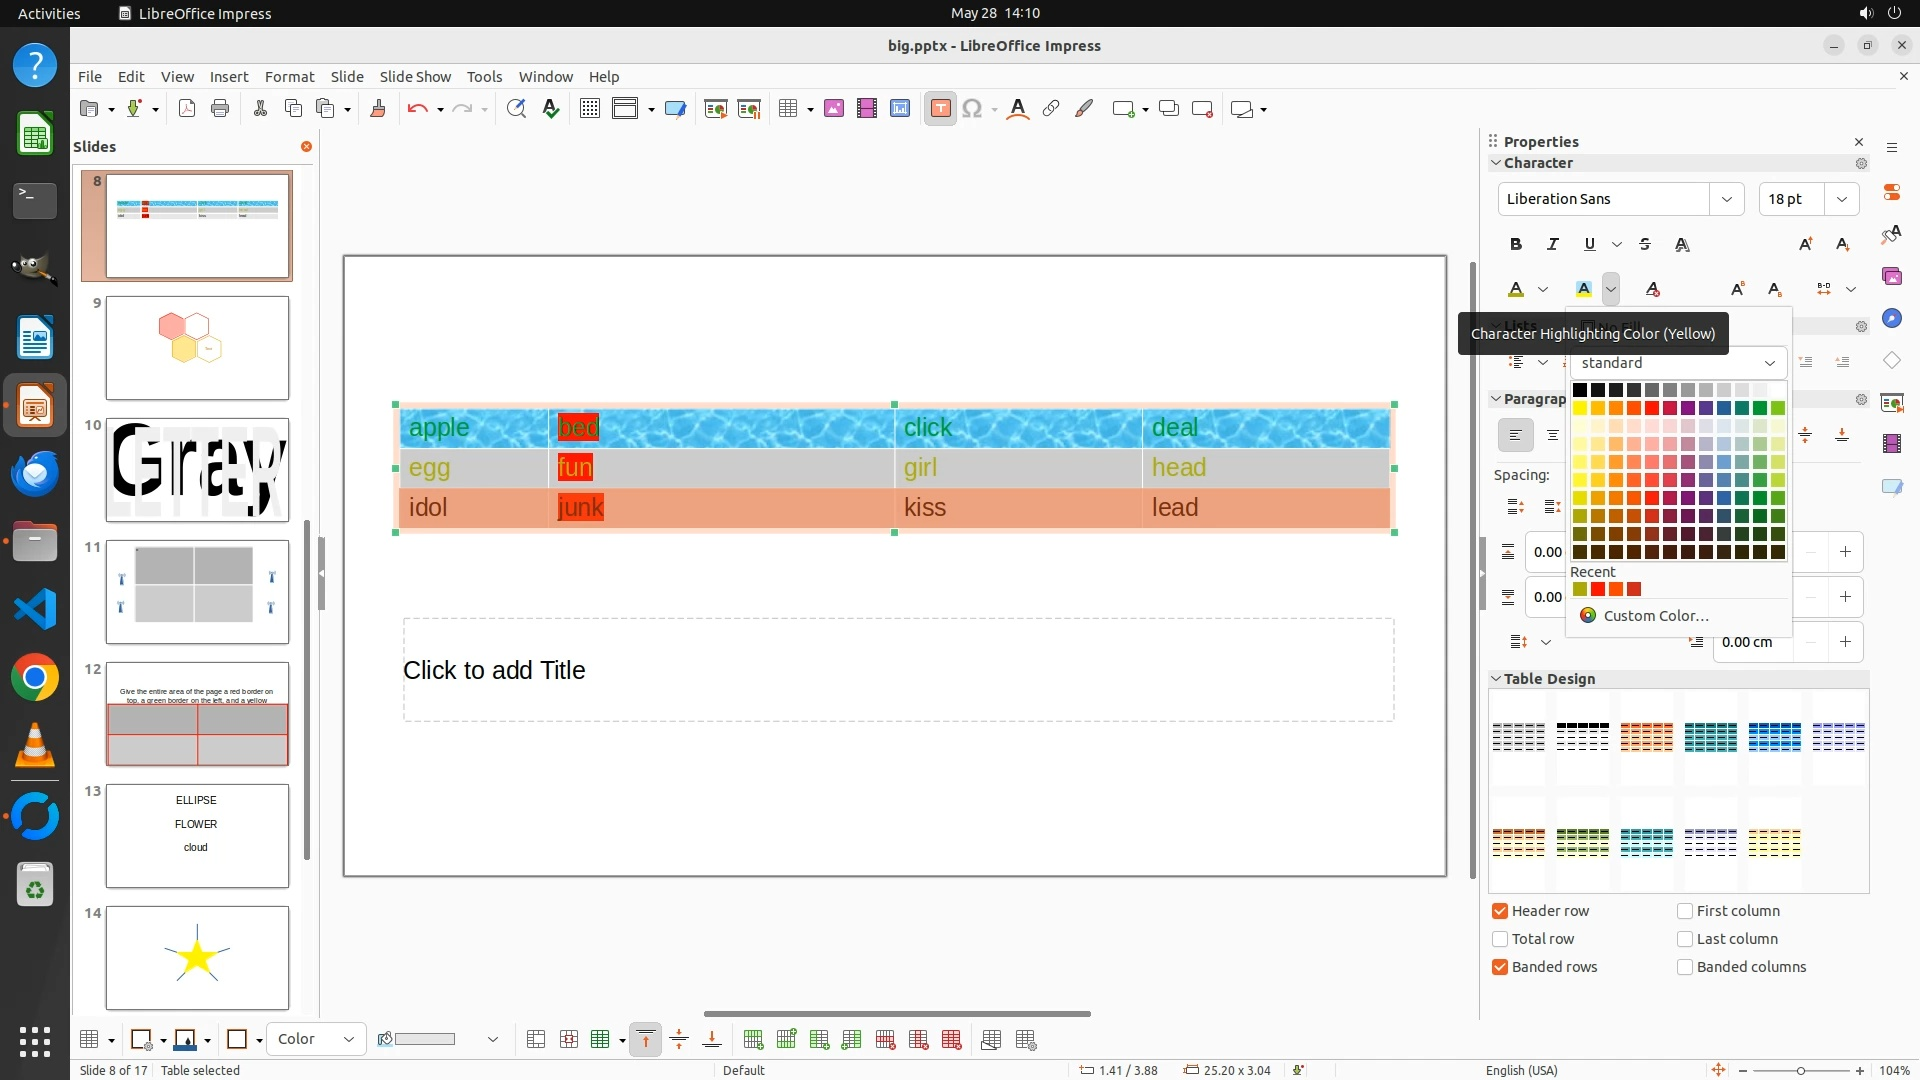Viewport: 1920px width, 1080px height.
Task: Click Clear Direct Formatting icon in sidebar
Action: [1652, 289]
